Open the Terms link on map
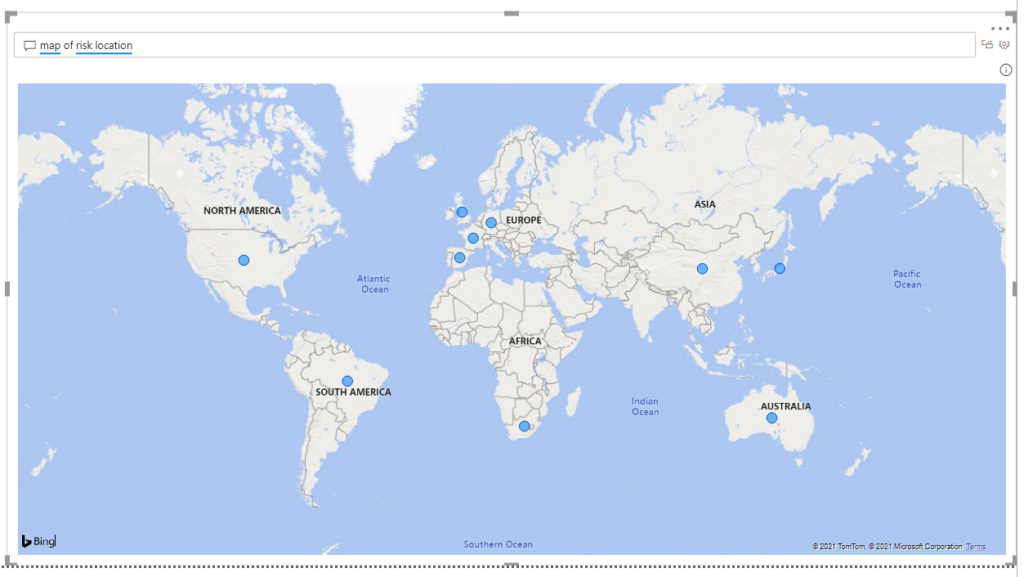Image resolution: width=1024 pixels, height=577 pixels. click(x=976, y=546)
